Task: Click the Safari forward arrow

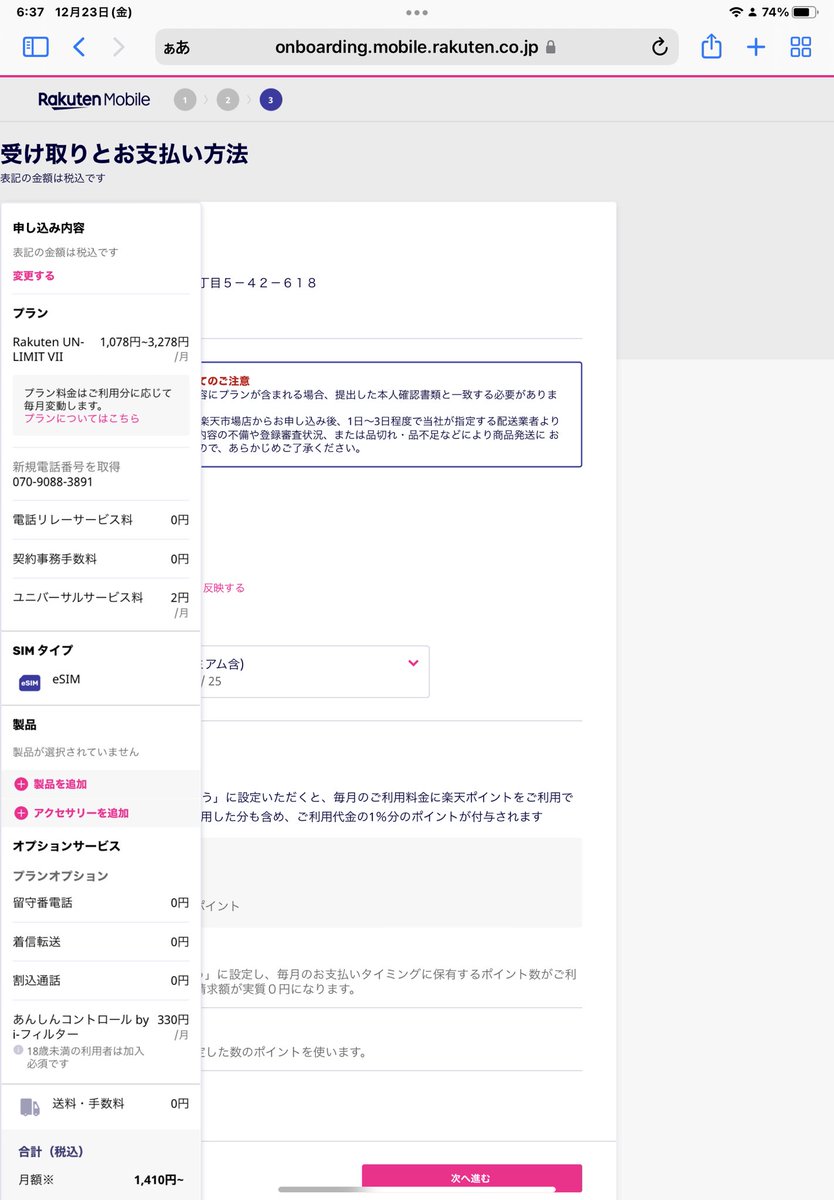Action: [119, 47]
